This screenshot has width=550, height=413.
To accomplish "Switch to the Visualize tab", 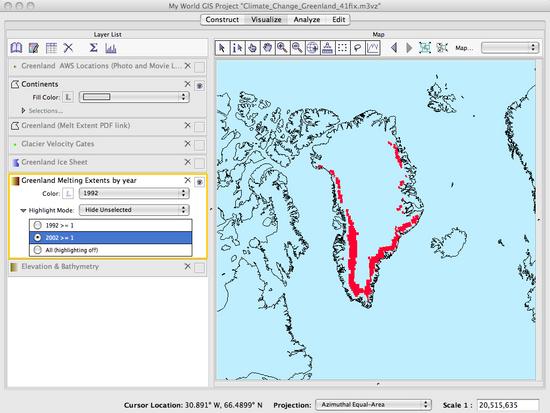I will click(x=266, y=20).
